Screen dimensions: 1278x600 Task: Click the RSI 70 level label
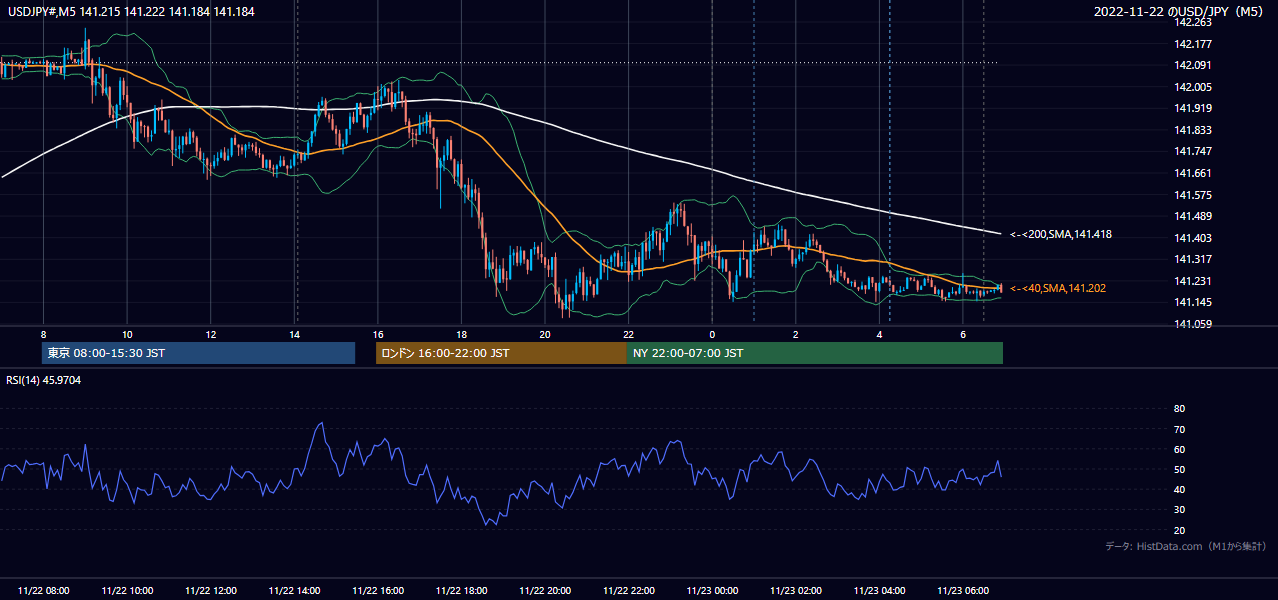(x=1179, y=429)
